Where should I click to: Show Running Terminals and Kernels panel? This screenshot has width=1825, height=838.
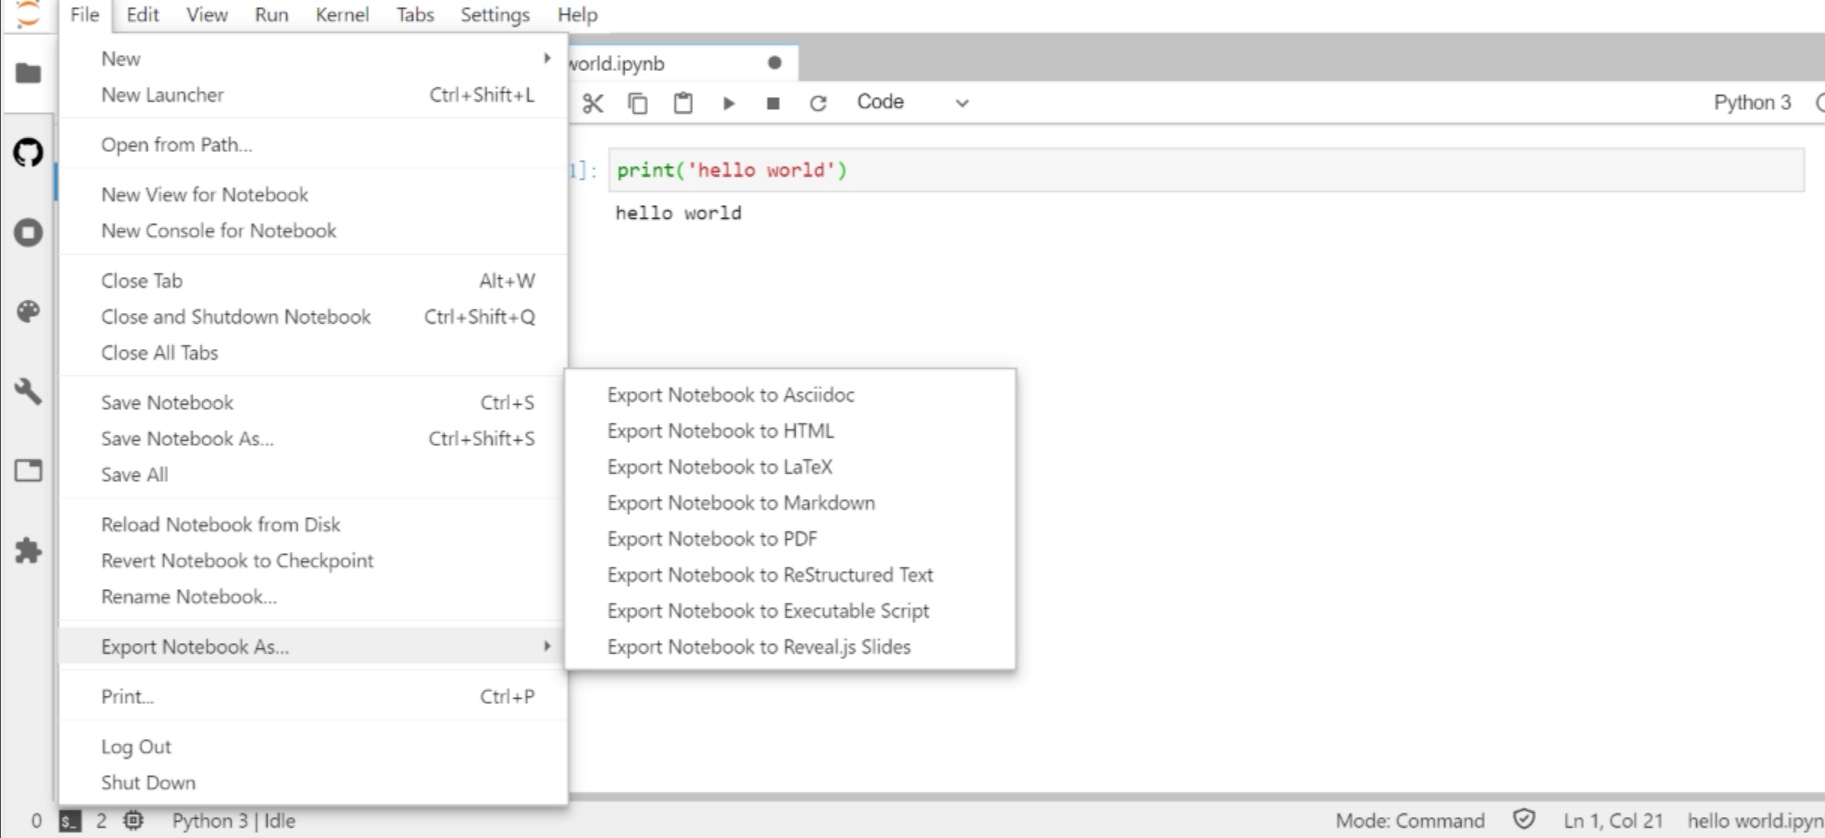coord(28,233)
